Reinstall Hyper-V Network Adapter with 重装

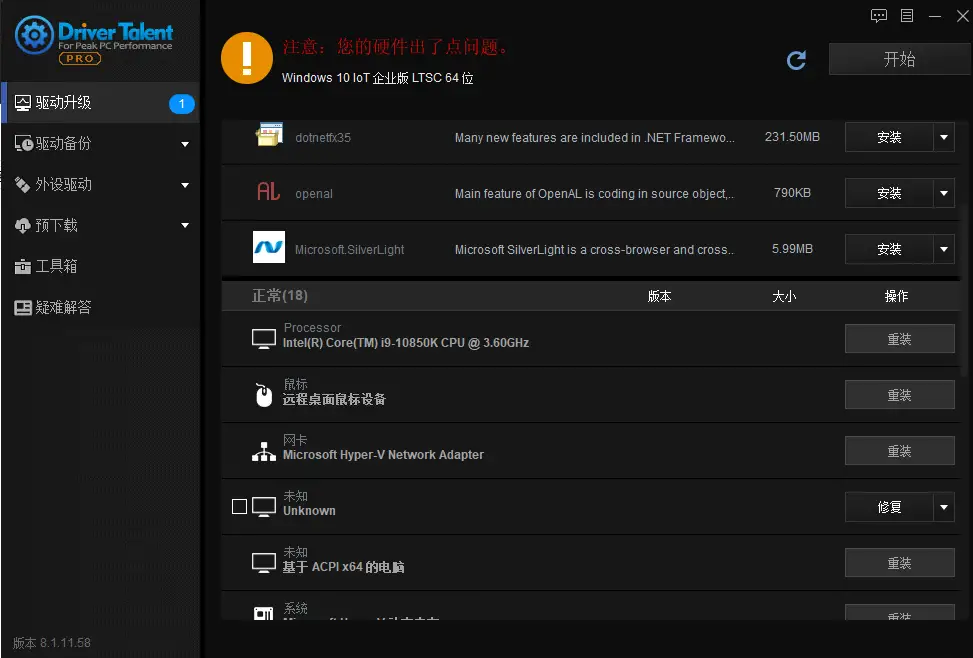click(x=900, y=451)
